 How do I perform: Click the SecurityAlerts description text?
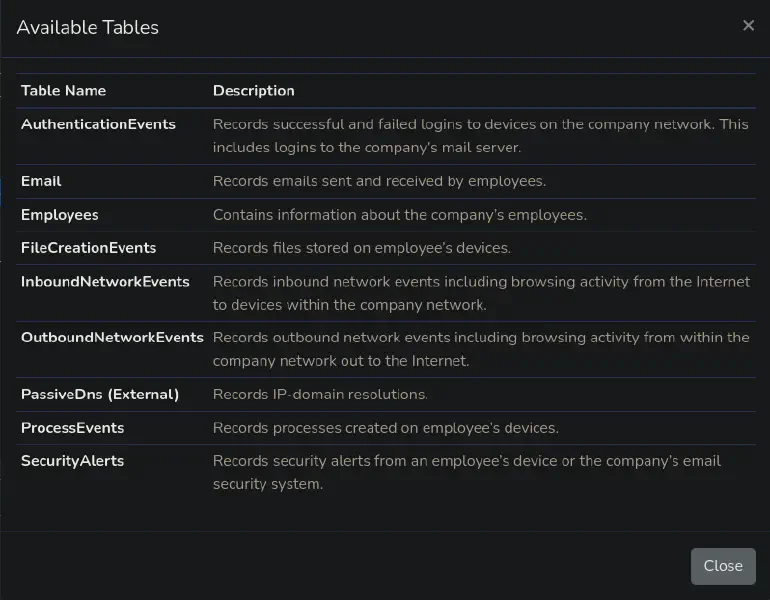[466, 472]
